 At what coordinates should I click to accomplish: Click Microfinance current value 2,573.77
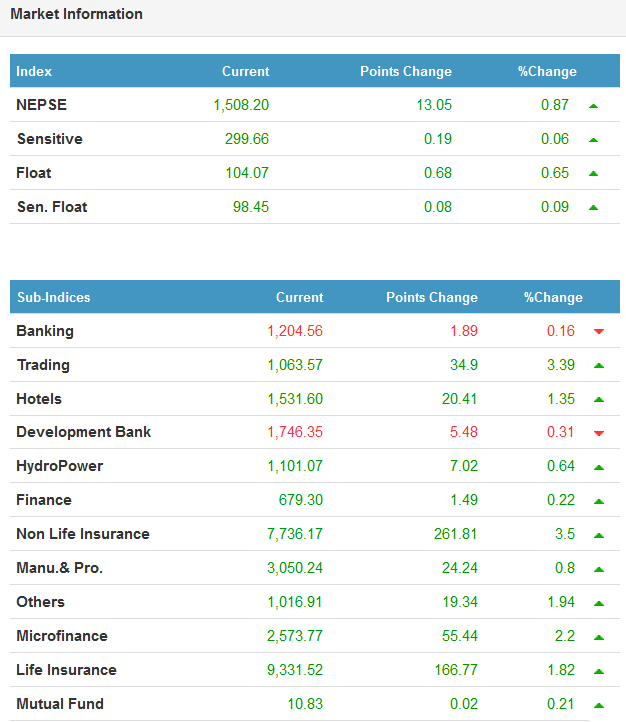[295, 637]
